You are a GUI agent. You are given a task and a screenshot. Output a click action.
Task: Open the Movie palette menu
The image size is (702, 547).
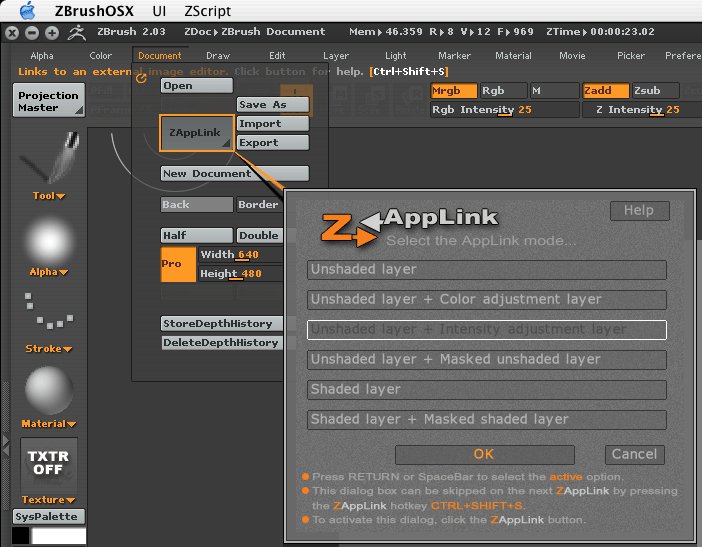coord(572,56)
